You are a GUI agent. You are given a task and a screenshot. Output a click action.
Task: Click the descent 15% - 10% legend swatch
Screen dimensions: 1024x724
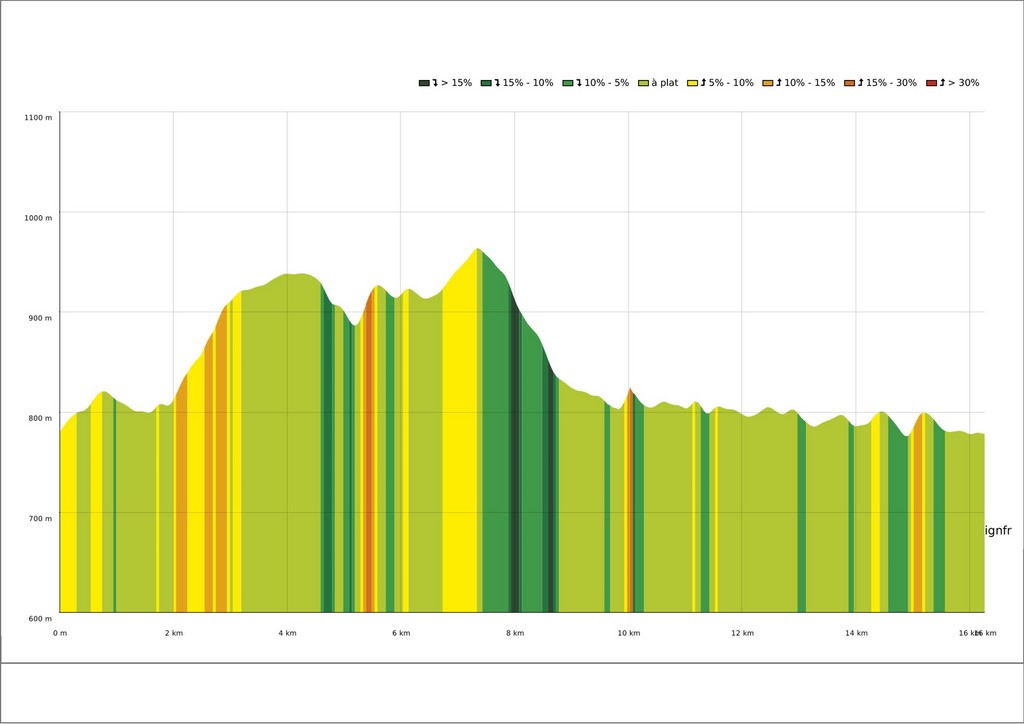[486, 83]
